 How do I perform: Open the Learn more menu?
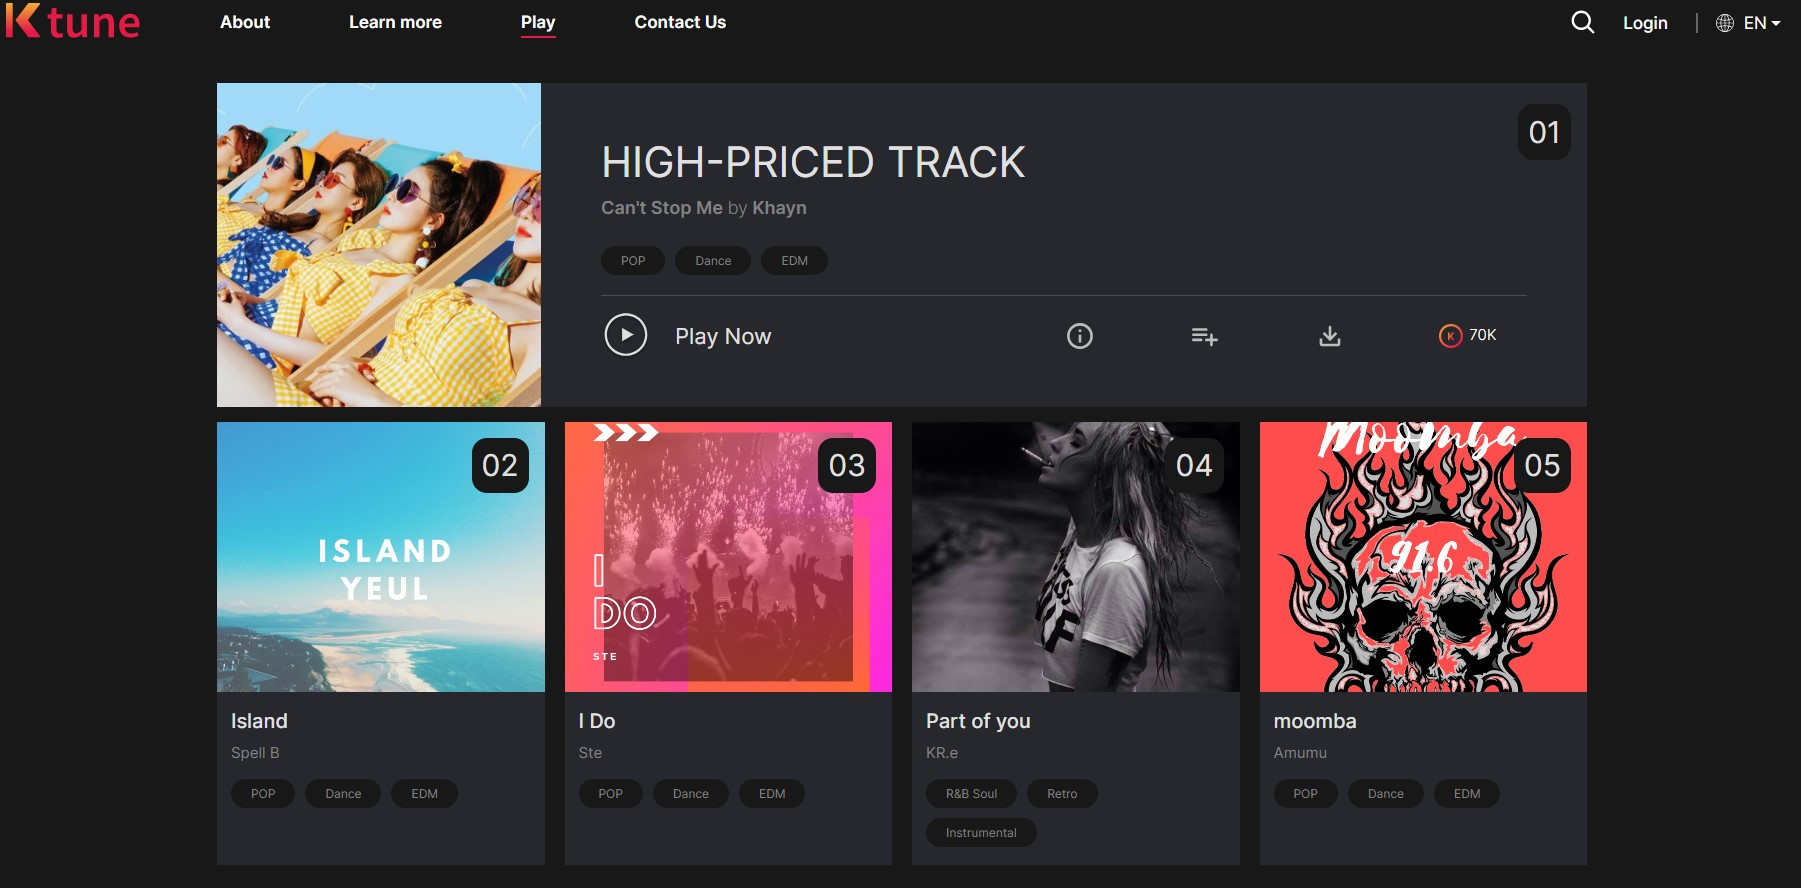395,22
